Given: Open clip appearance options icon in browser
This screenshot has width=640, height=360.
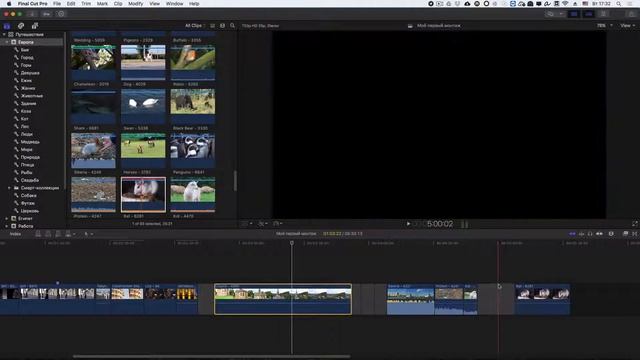Looking at the screenshot, I should [222, 26].
